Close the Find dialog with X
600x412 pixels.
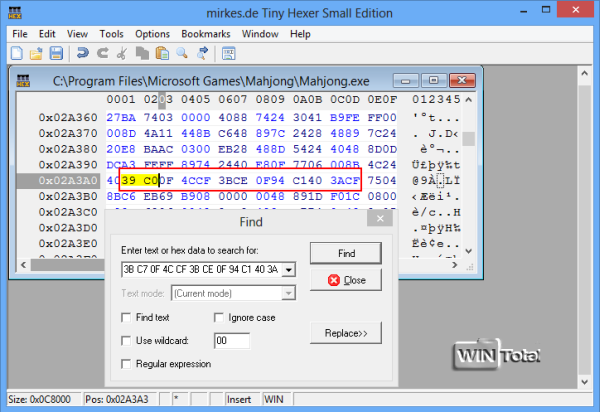380,218
